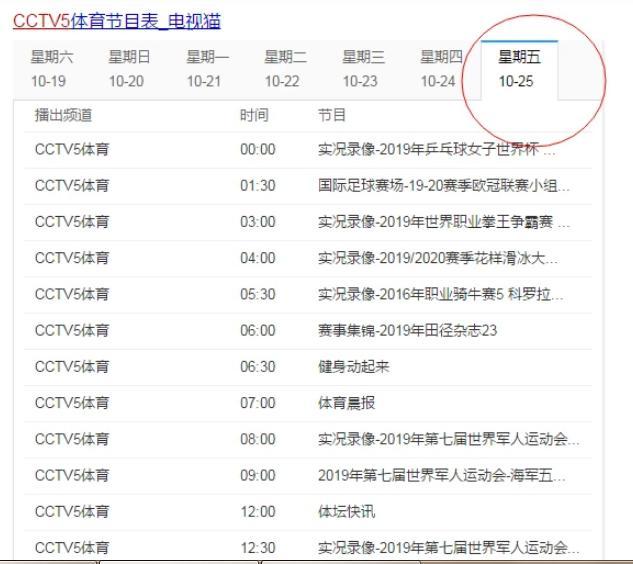Click the 时间 column header
This screenshot has height=564, width=633.
(x=254, y=115)
